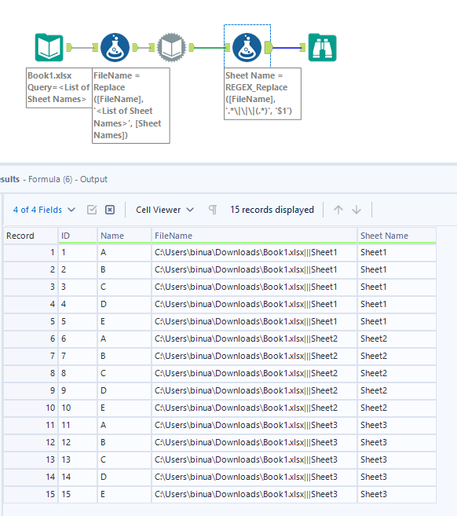This screenshot has width=457, height=516.
Task: Click FileName cell in record 4
Action: pos(254,304)
